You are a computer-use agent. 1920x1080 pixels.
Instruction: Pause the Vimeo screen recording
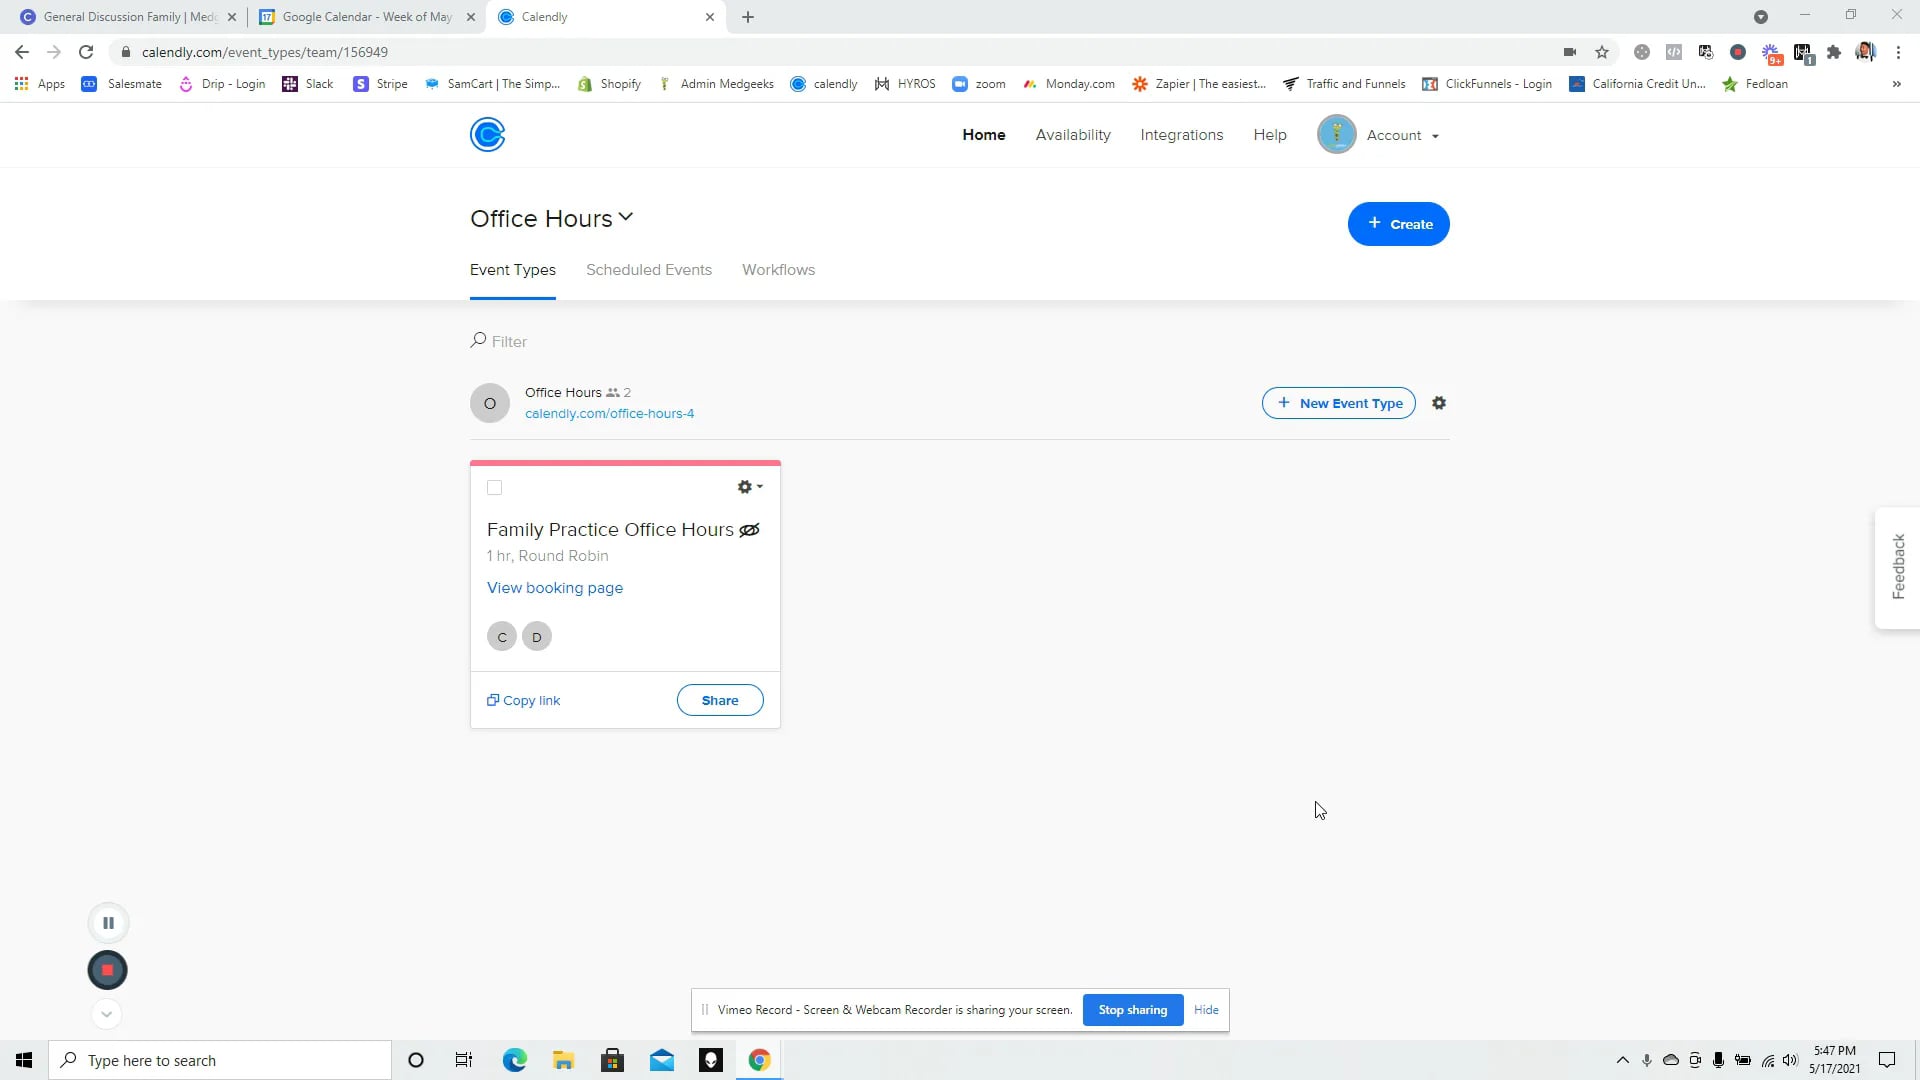pyautogui.click(x=108, y=923)
